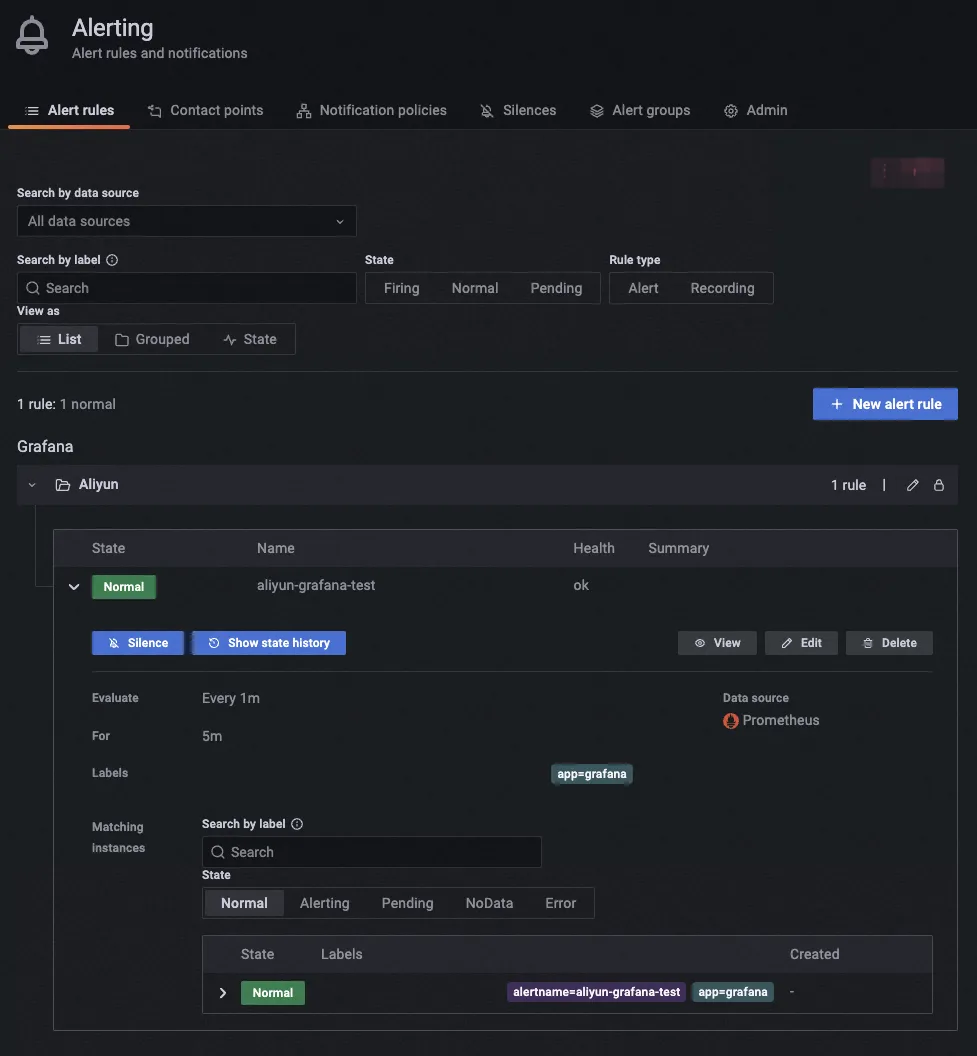Select the Grouped view option
This screenshot has width=977, height=1056.
152,339
